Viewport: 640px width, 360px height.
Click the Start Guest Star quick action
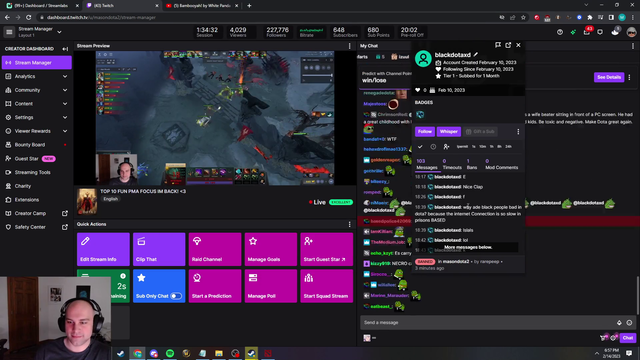pos(327,249)
